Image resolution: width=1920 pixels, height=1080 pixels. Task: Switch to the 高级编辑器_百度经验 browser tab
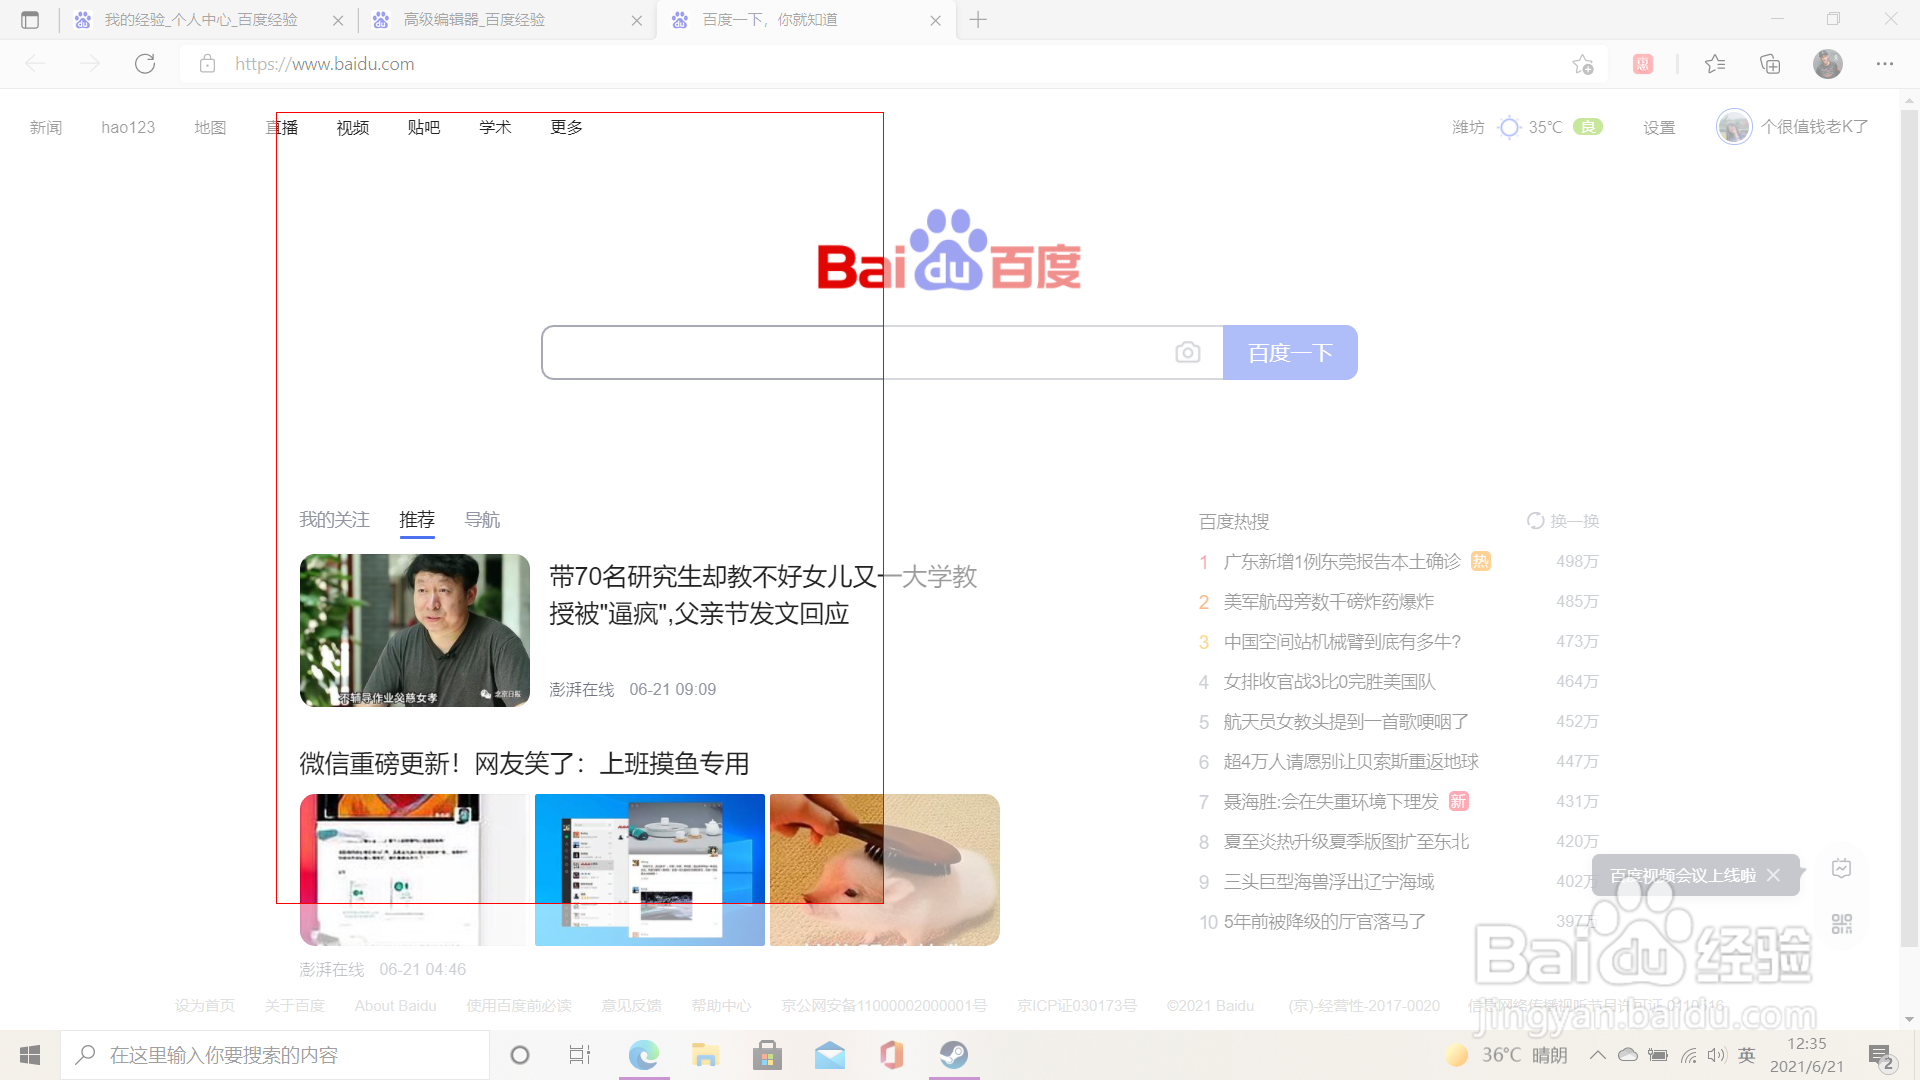(475, 19)
